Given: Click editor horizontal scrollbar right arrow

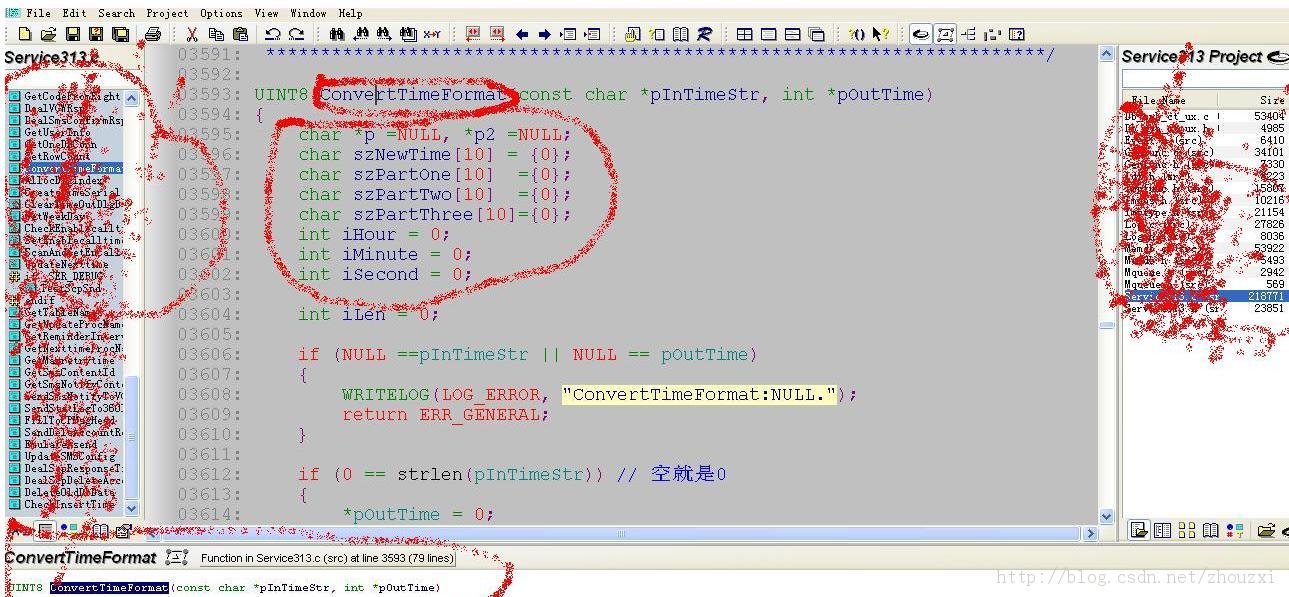Looking at the screenshot, I should pos(1091,534).
